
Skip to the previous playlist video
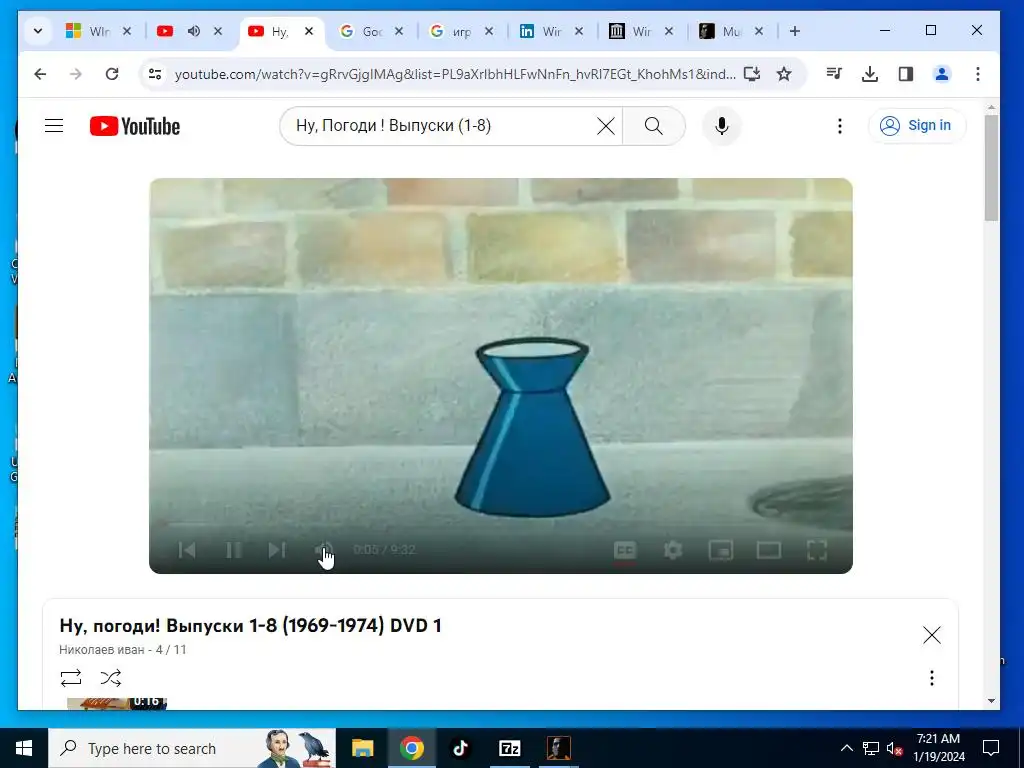coord(187,550)
